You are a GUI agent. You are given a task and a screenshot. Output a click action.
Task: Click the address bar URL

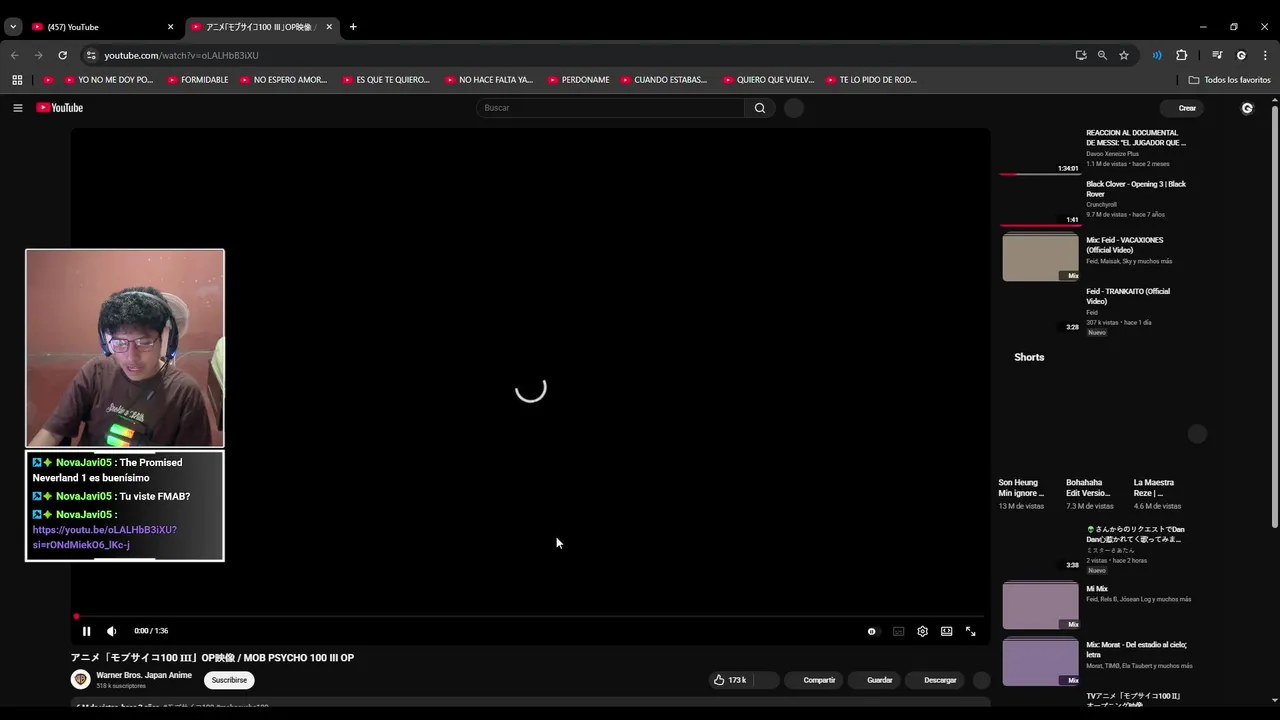181,55
